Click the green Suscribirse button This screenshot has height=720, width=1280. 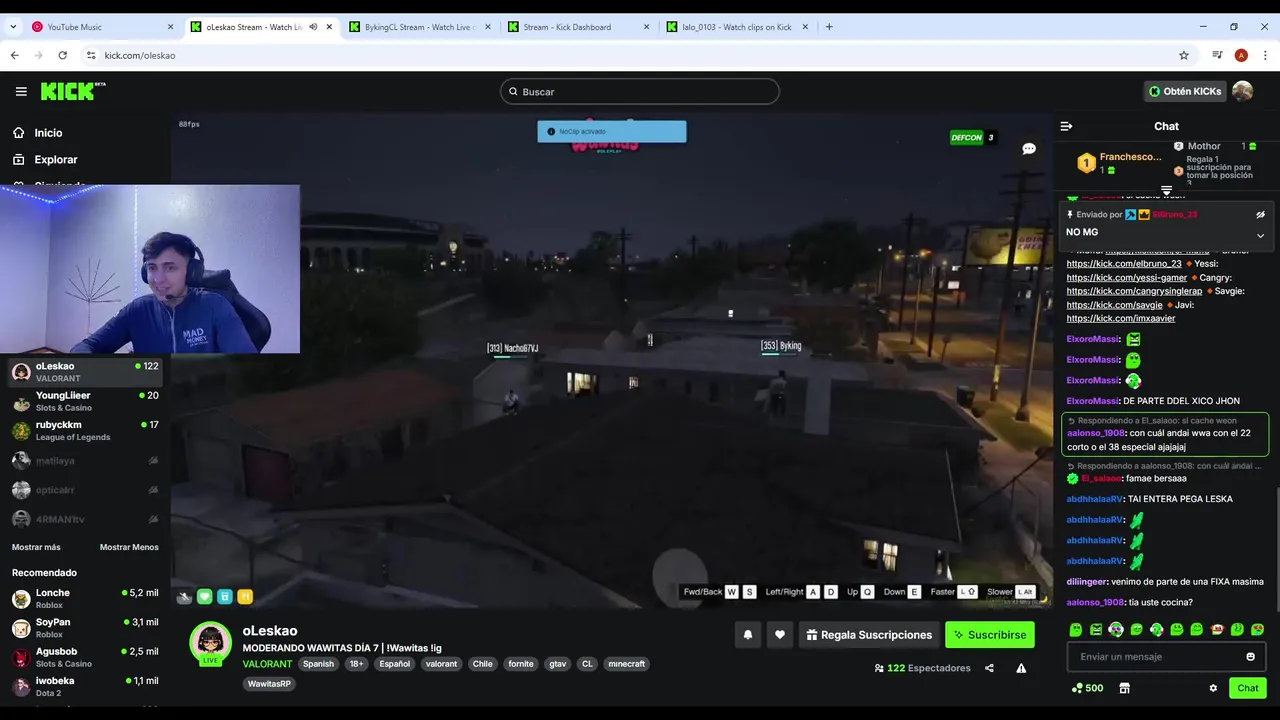click(990, 635)
